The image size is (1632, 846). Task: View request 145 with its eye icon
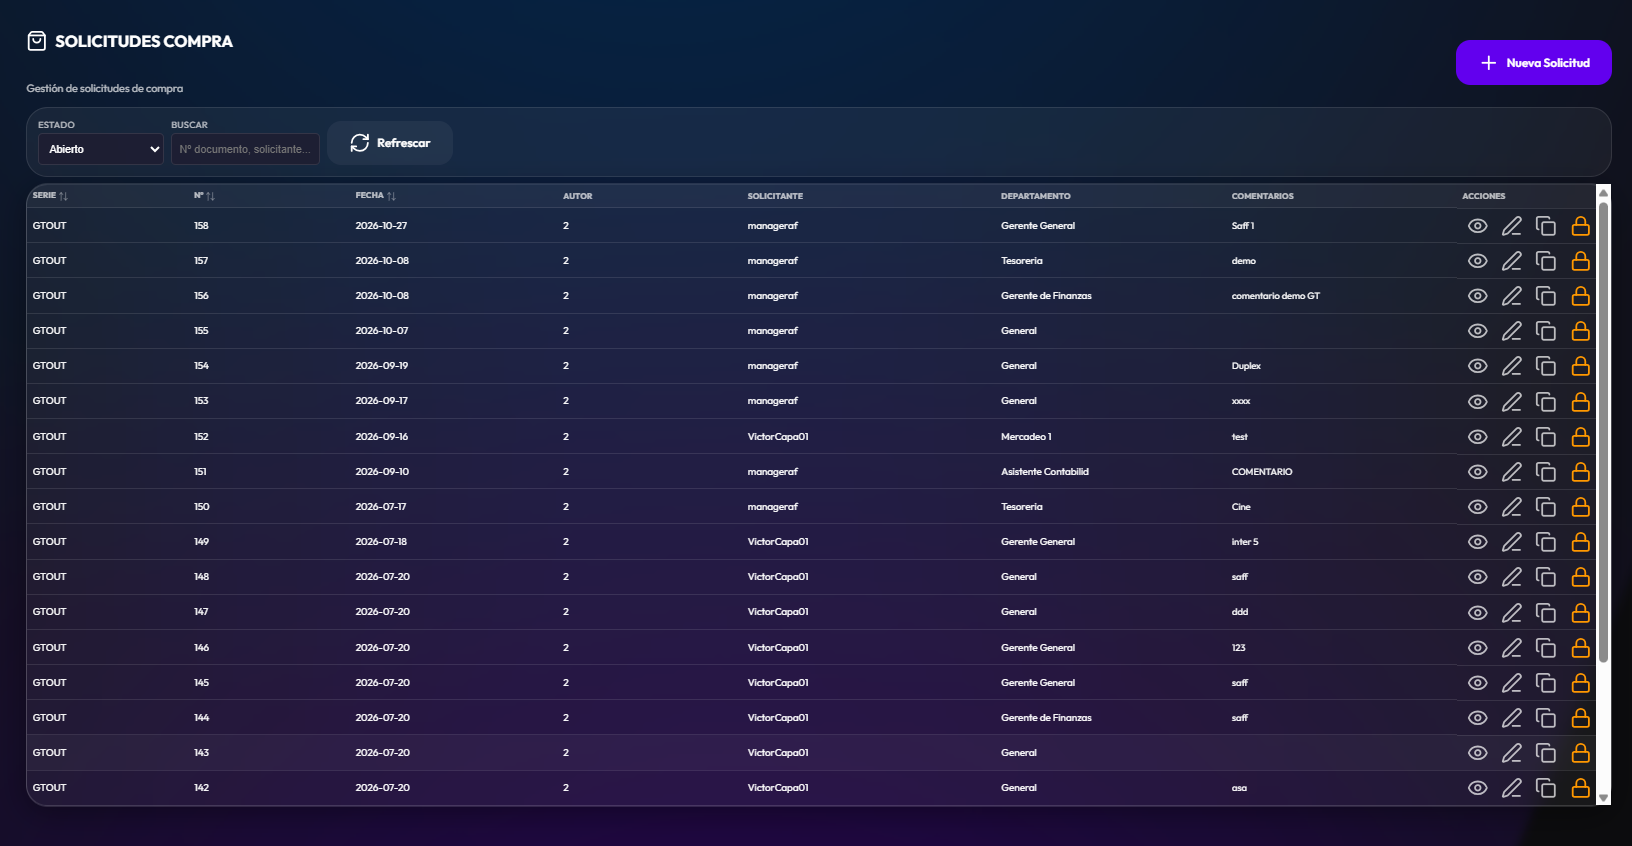(1477, 683)
